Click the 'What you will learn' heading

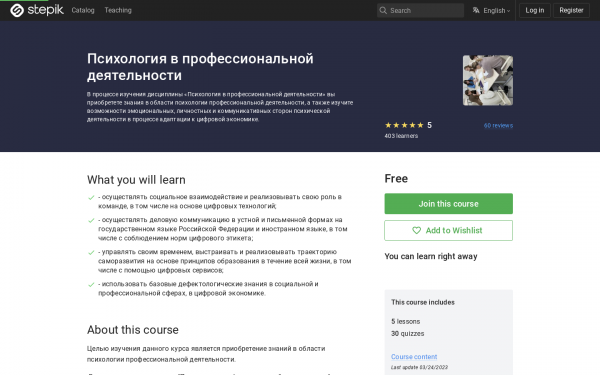point(136,180)
